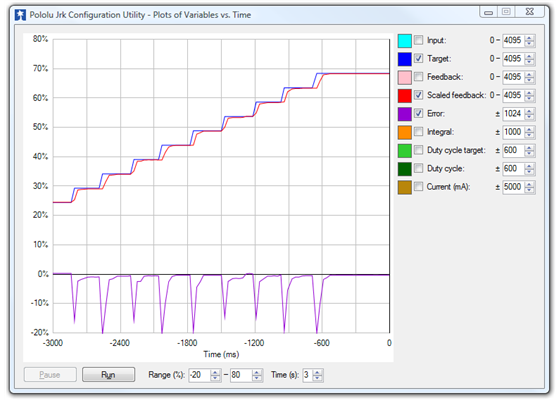Uncheck the Scaled feedback checkbox
The height and width of the screenshot is (400, 560).
(418, 95)
